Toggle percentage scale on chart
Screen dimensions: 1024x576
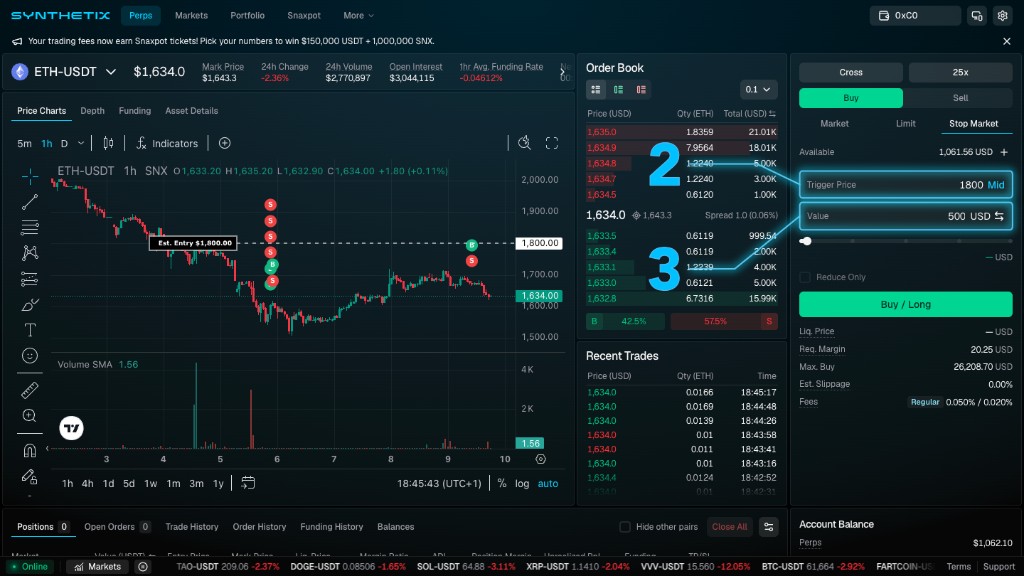point(502,483)
